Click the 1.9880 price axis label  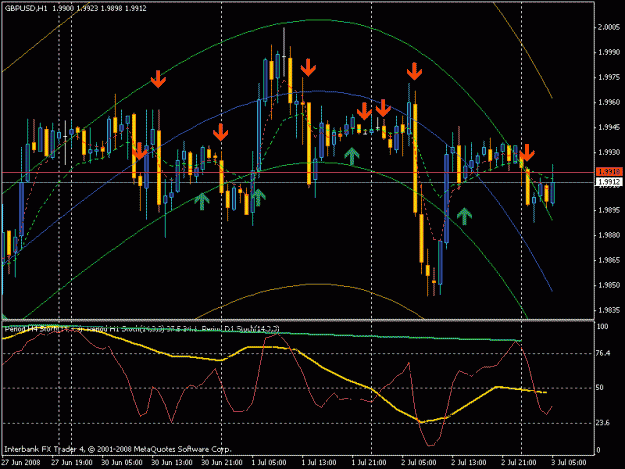(609, 235)
